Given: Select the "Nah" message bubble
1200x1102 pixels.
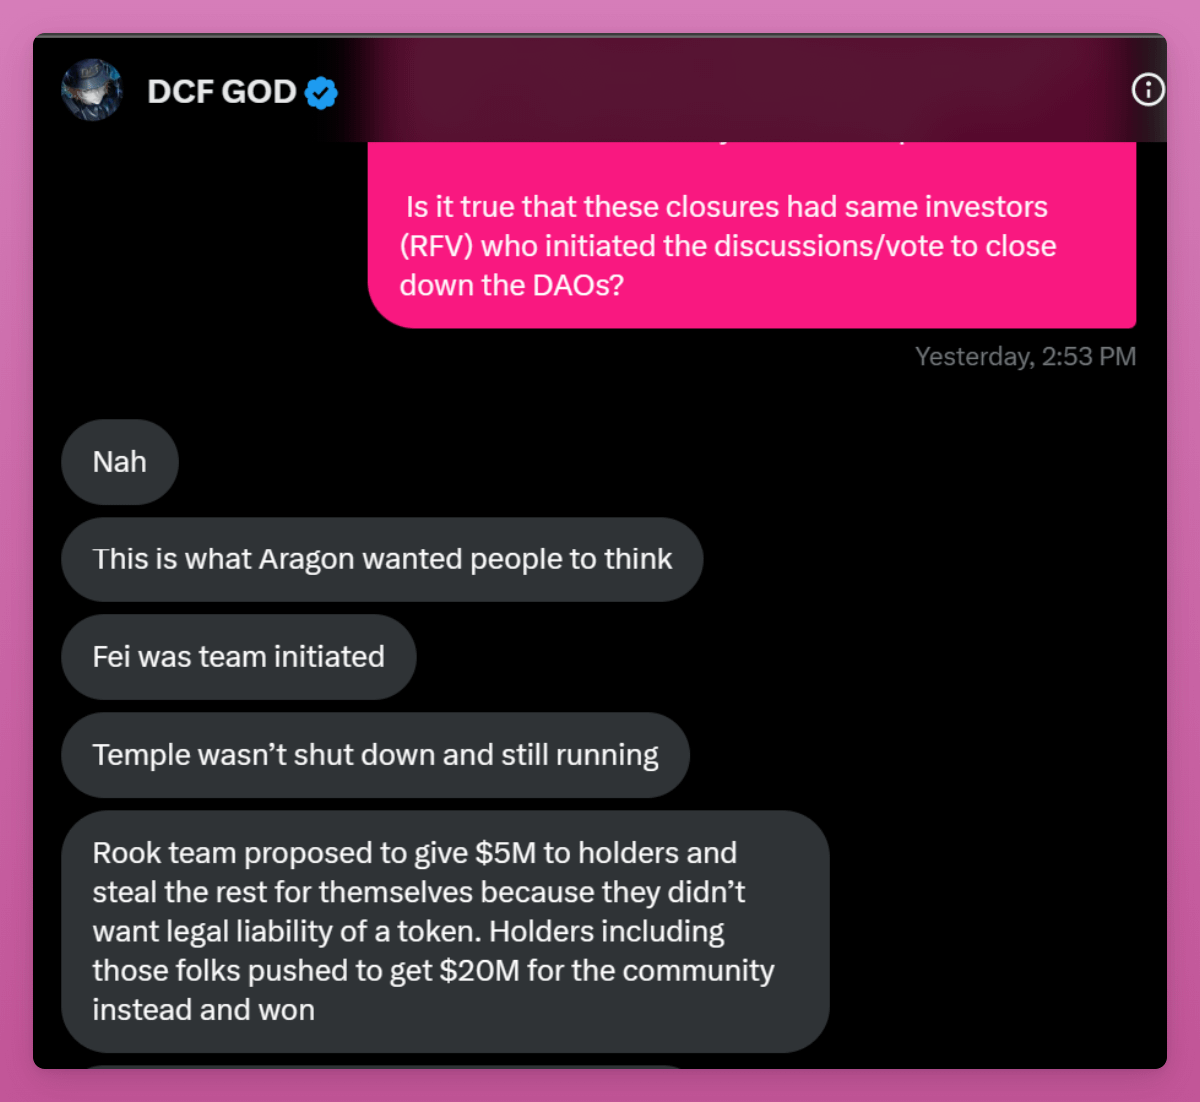Looking at the screenshot, I should pos(120,462).
